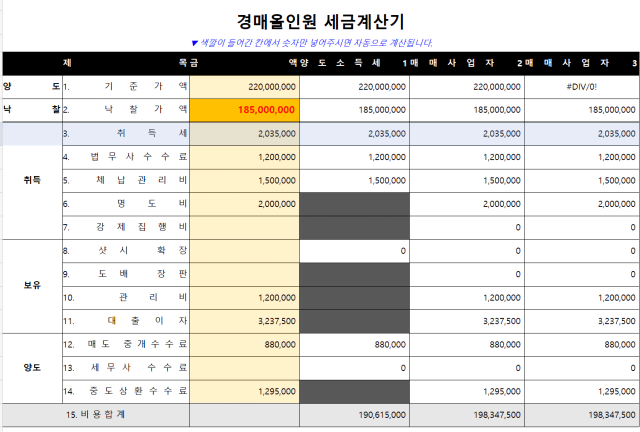The width and height of the screenshot is (640, 432).
Task: Select the 0 in 세무사 수수료 양도소득세 column
Action: [354, 368]
